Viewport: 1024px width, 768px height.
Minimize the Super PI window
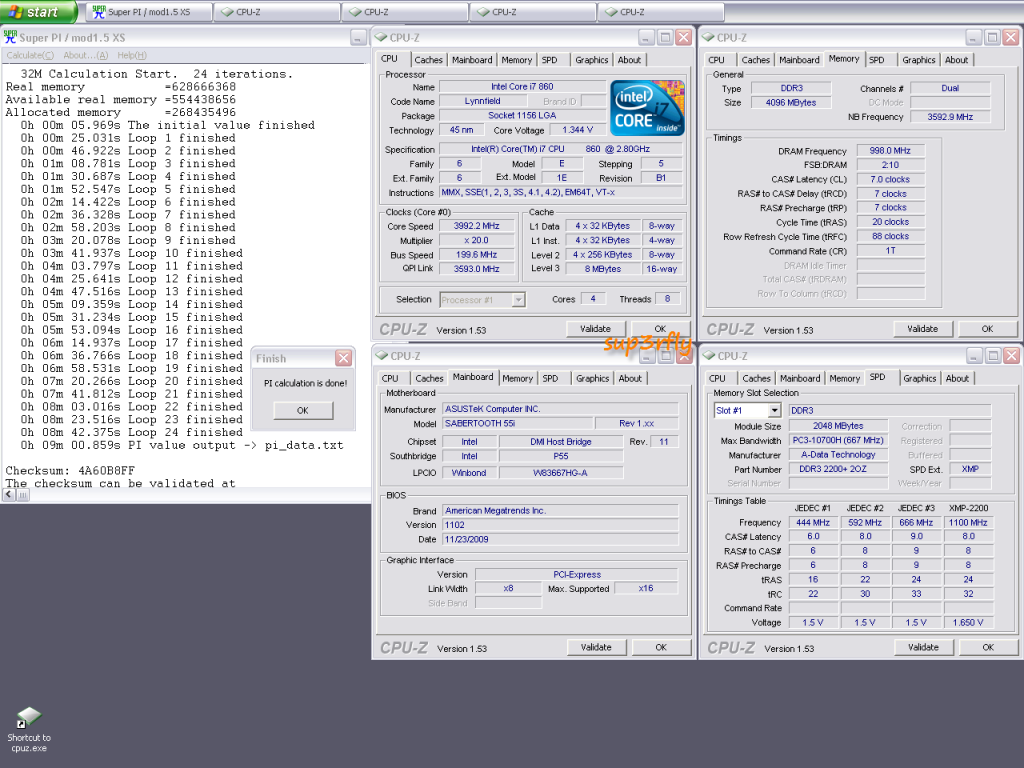(358, 38)
